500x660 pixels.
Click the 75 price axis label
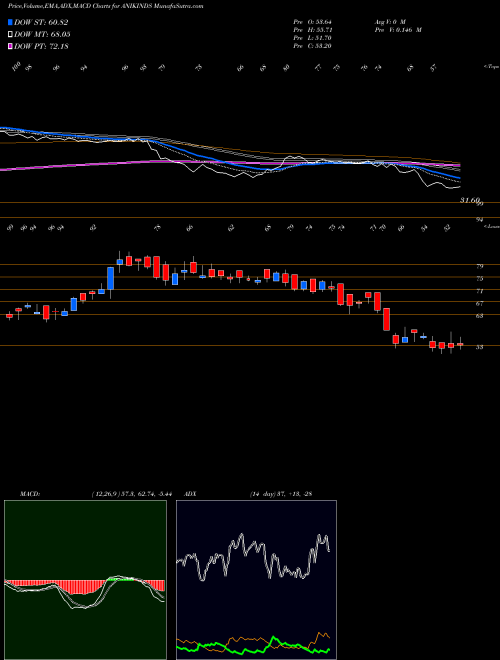pyautogui.click(x=479, y=278)
